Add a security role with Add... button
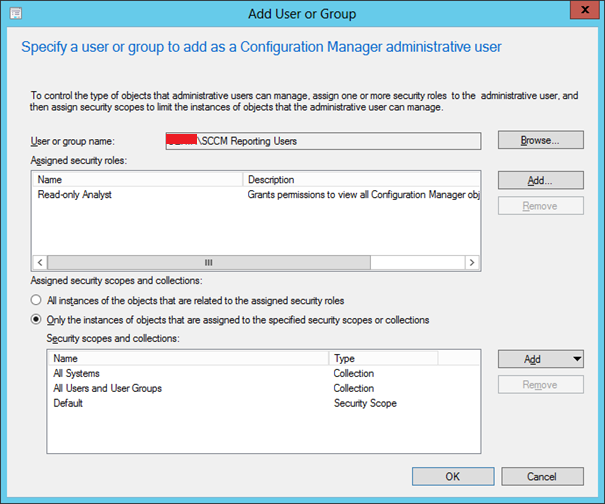 coord(541,180)
